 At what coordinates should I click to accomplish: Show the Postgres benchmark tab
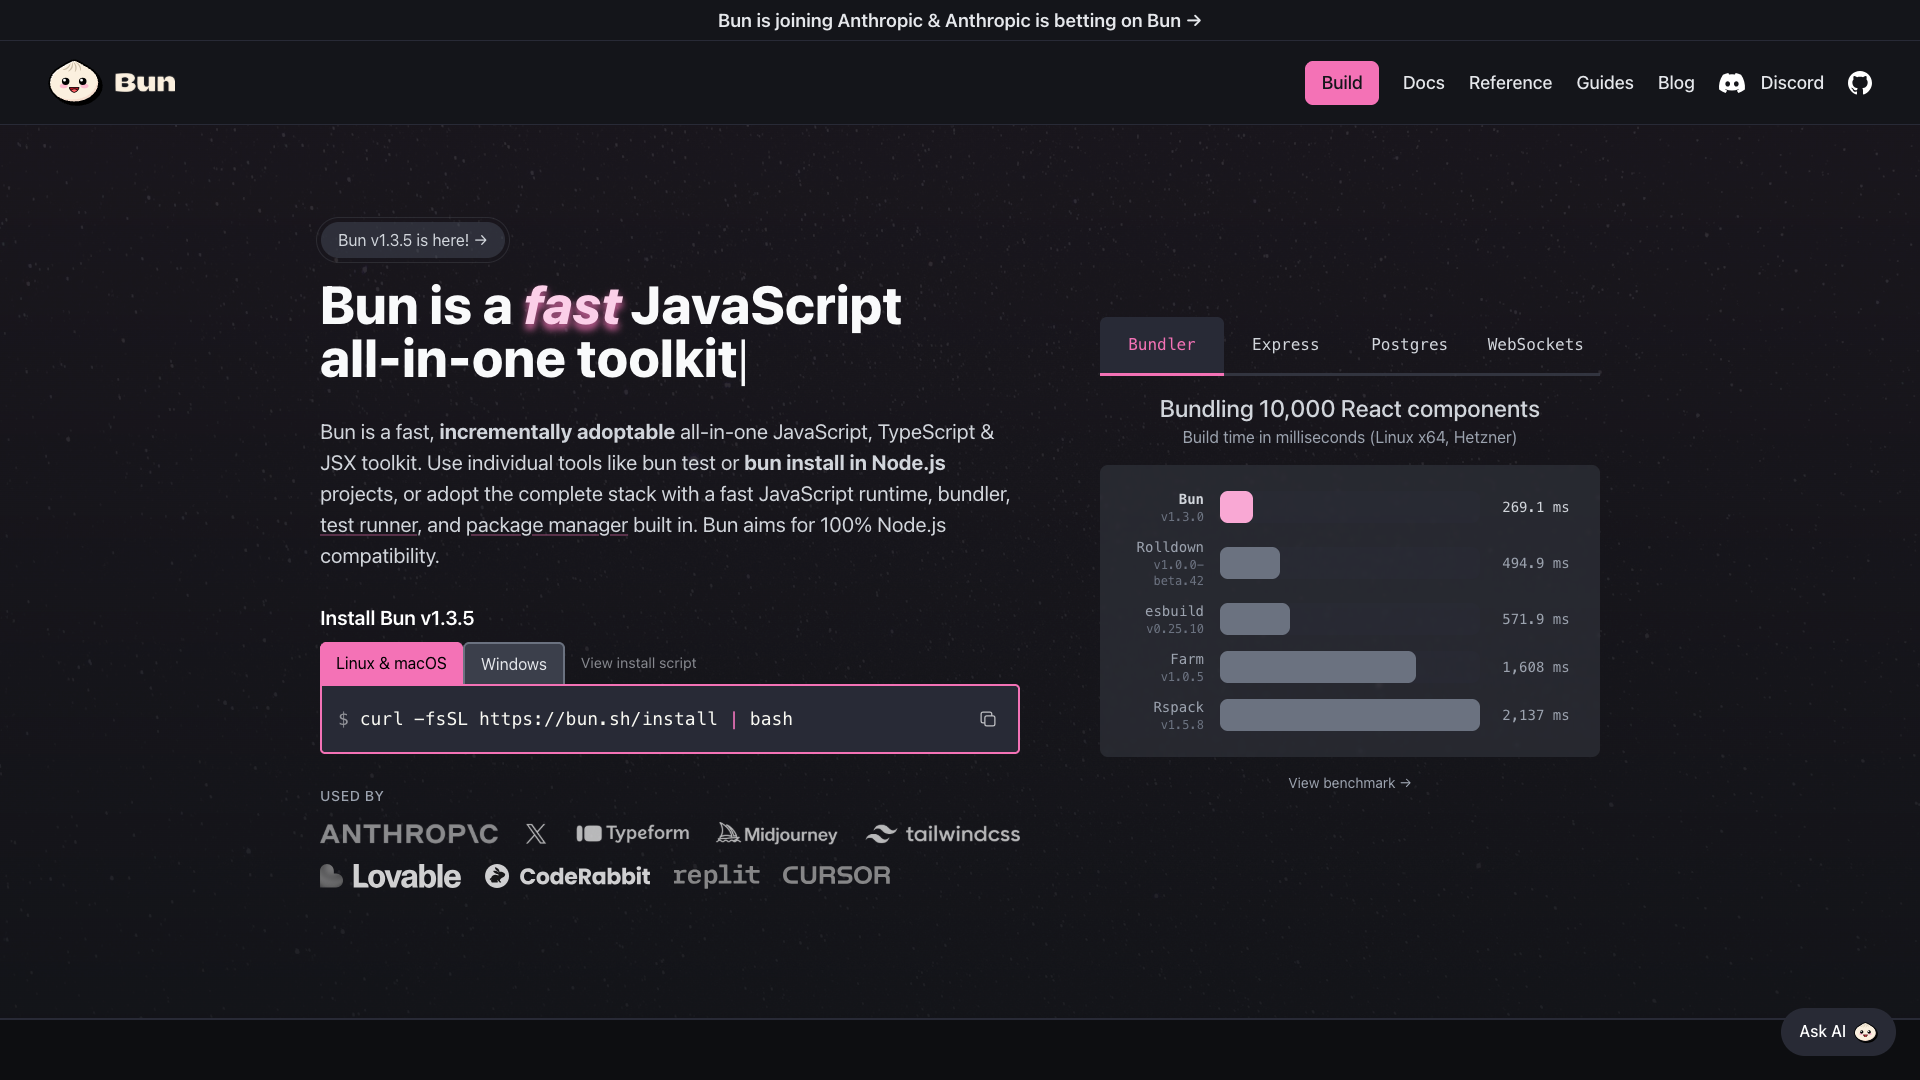1409,344
